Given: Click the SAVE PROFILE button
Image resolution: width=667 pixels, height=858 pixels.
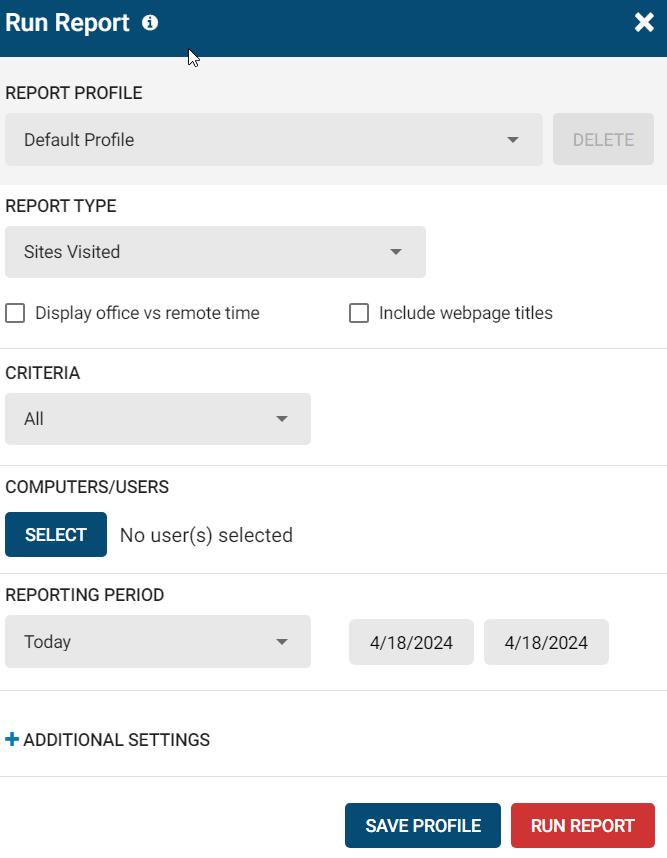Looking at the screenshot, I should point(422,825).
